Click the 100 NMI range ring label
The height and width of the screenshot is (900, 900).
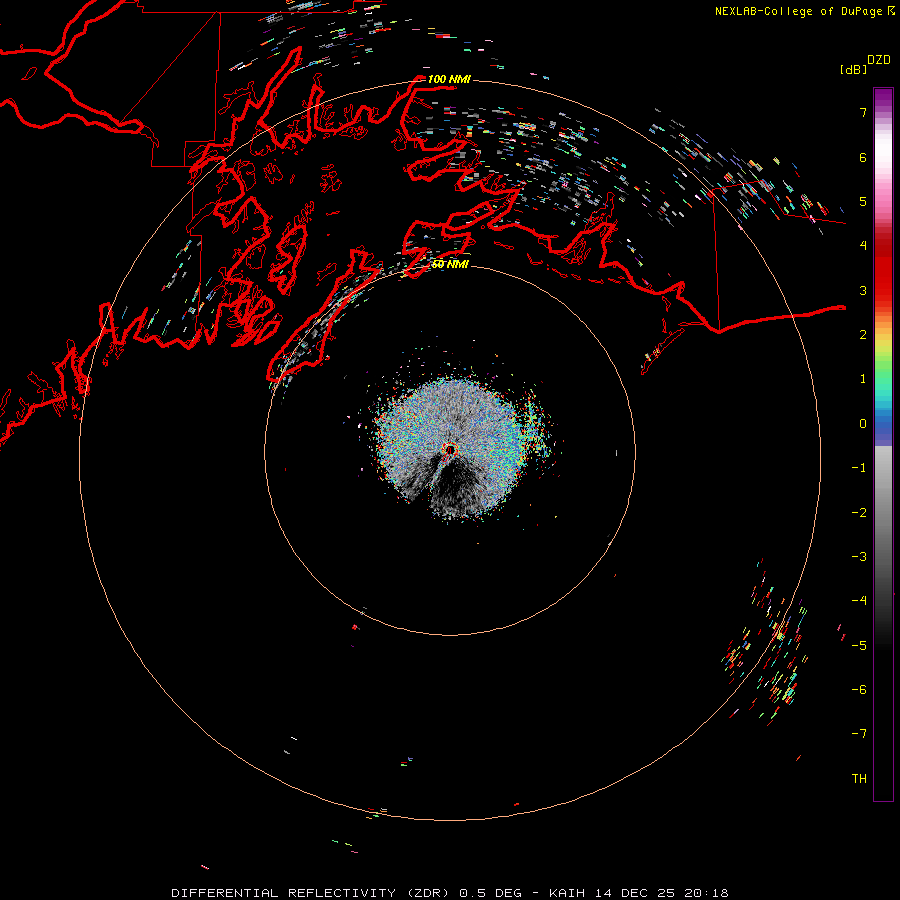click(x=449, y=79)
